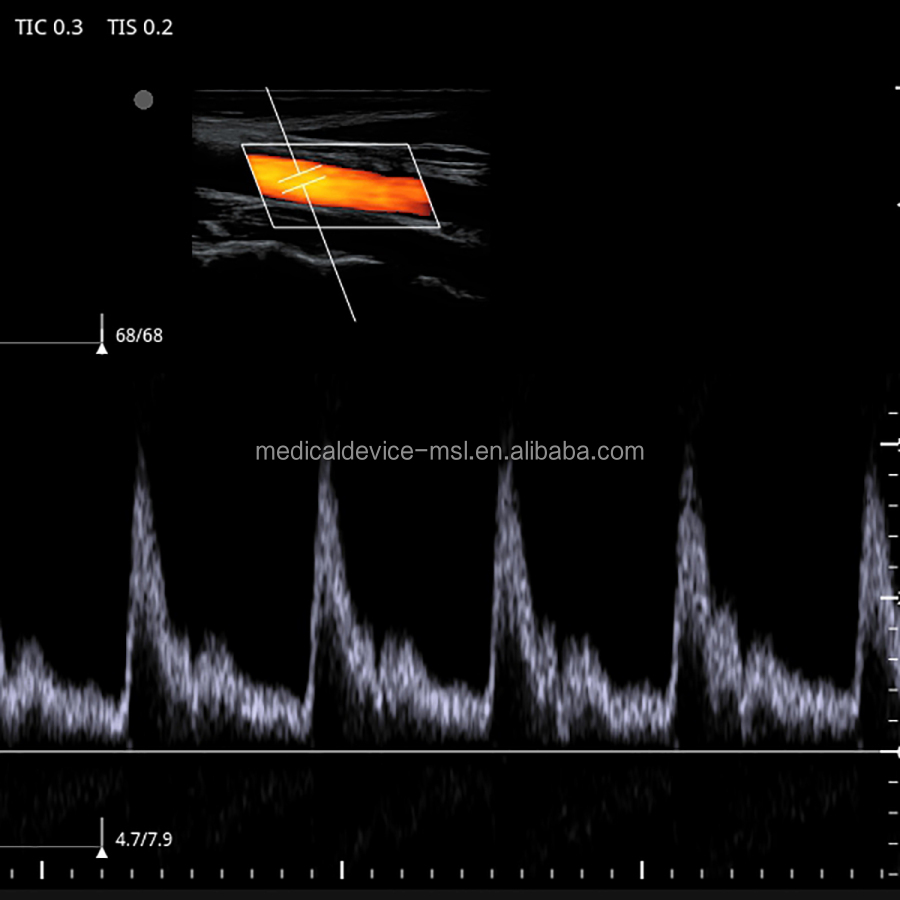
Task: Click the 68/68 value label
Action: pyautogui.click(x=139, y=336)
